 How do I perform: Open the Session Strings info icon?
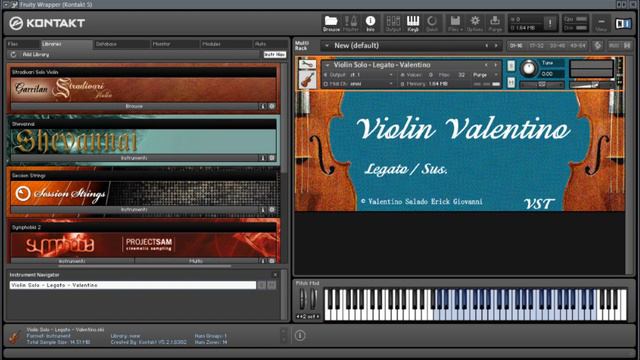tap(263, 209)
